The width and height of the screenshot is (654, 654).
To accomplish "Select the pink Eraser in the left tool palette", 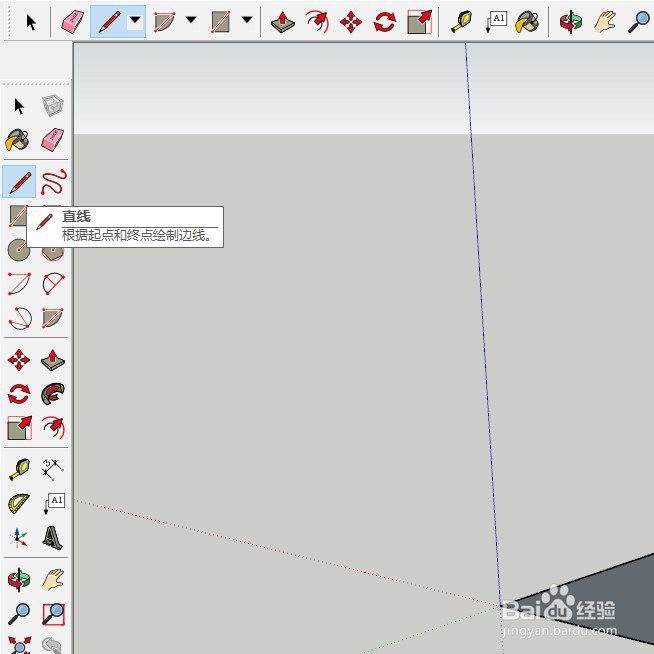I will [x=53, y=140].
